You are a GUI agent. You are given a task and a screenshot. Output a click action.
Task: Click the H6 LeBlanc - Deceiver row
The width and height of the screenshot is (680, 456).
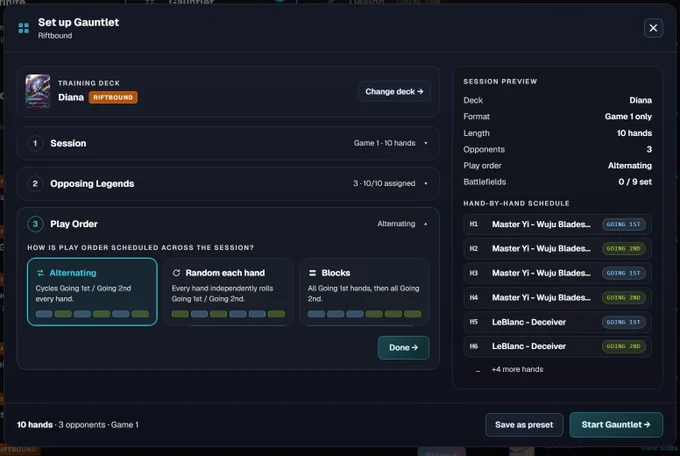tap(557, 346)
